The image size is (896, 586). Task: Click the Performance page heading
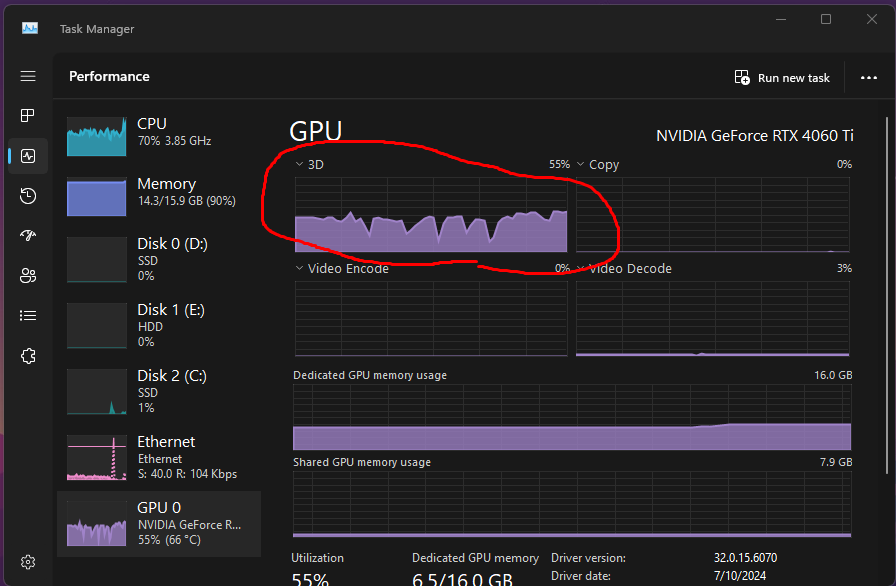coord(109,77)
